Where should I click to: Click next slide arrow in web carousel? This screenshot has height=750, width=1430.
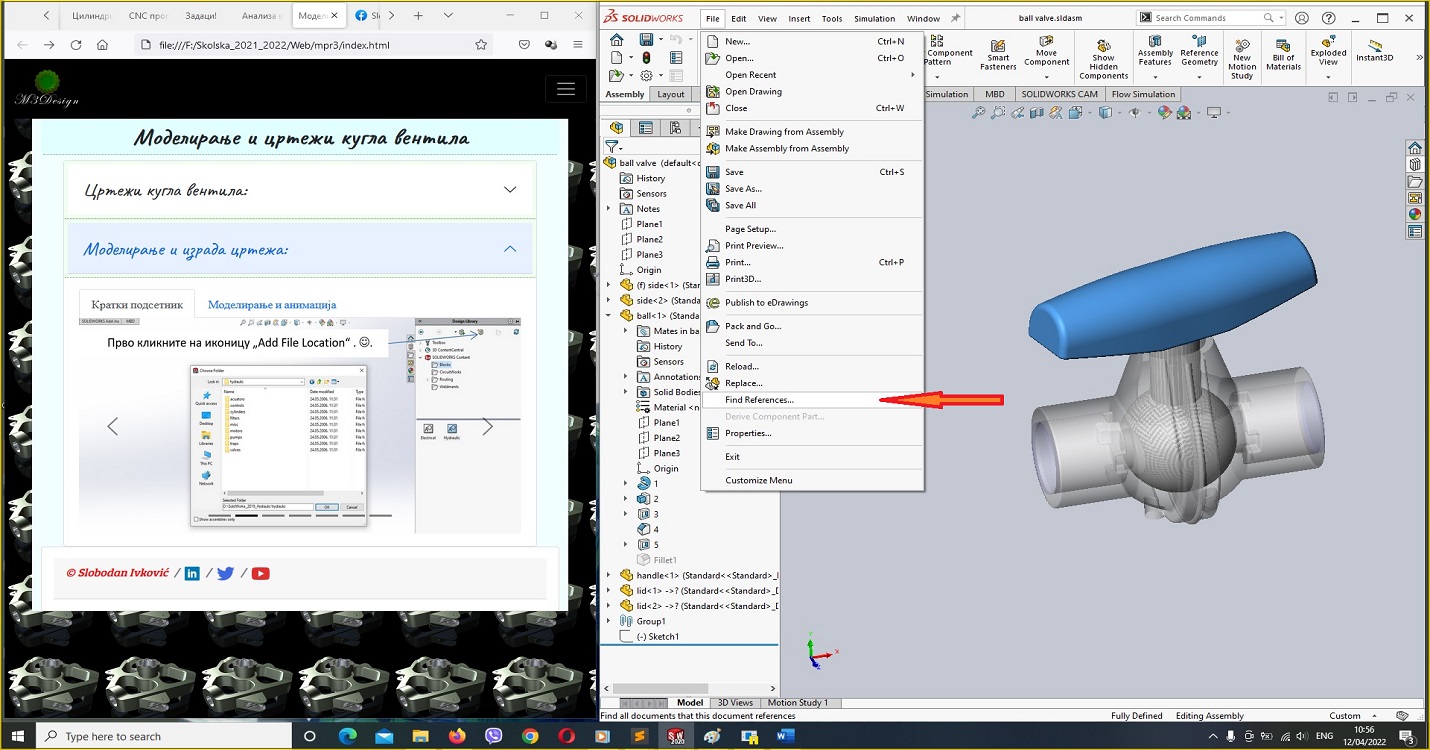click(x=487, y=427)
